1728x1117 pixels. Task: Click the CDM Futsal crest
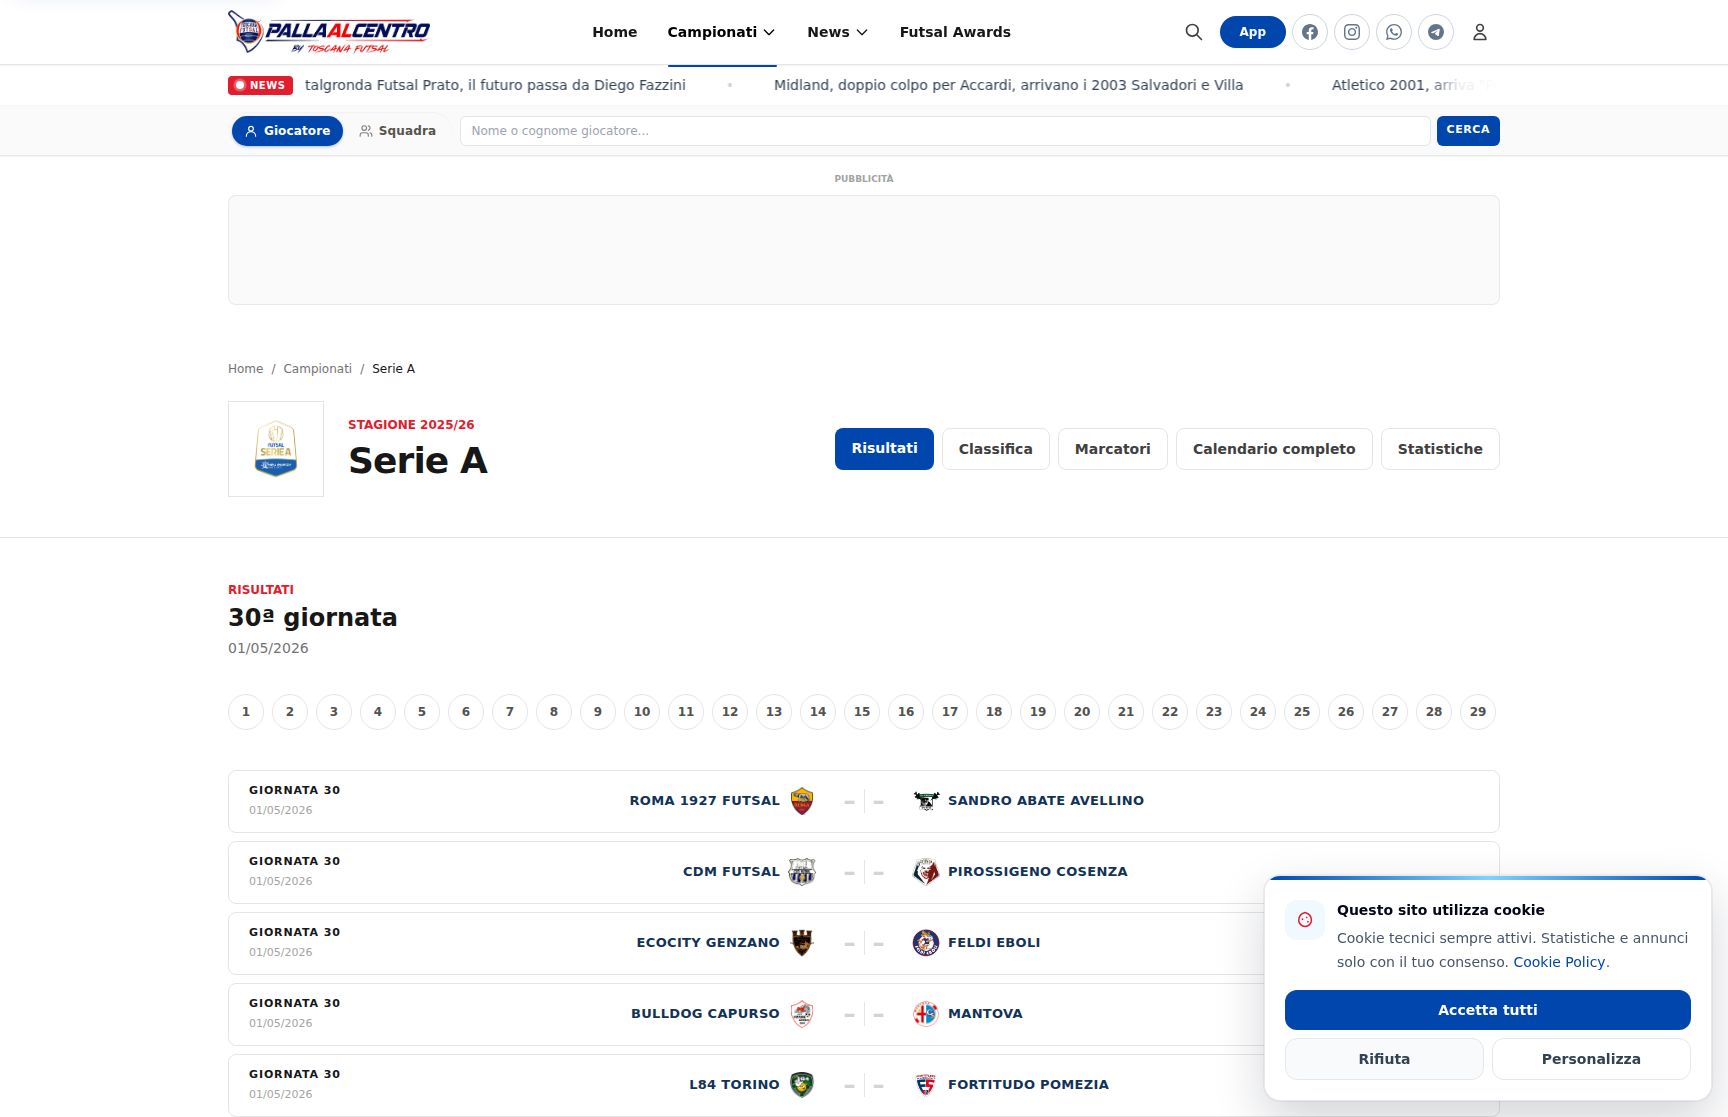(x=802, y=872)
